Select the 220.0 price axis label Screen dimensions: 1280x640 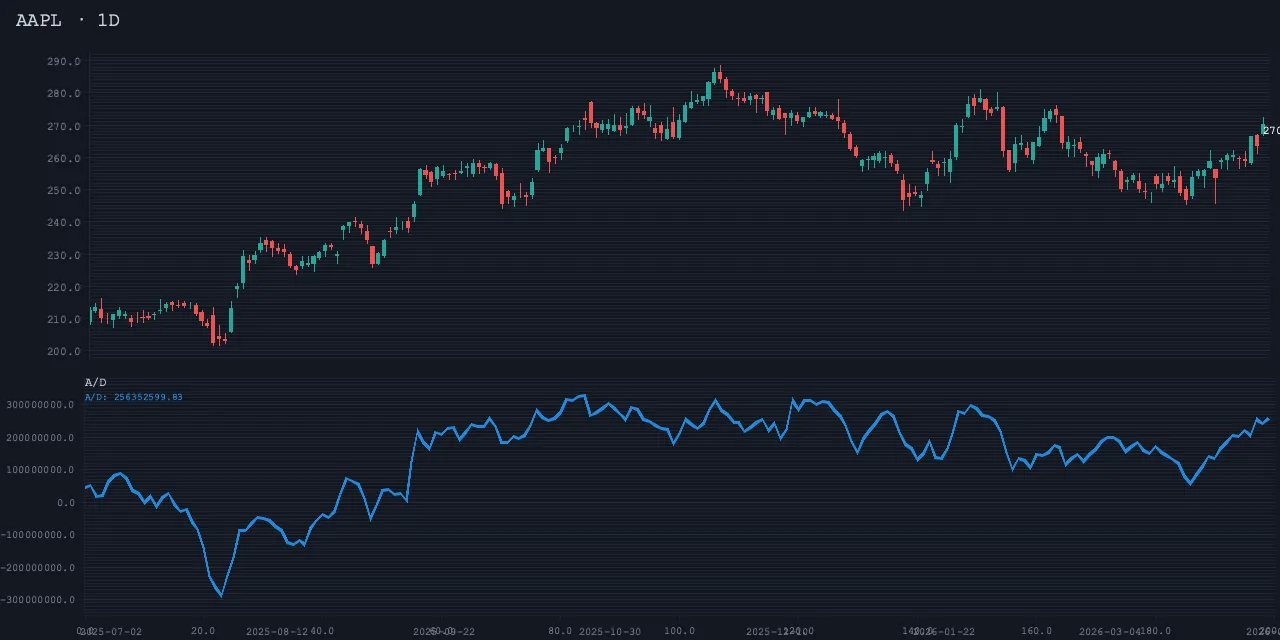coord(63,288)
